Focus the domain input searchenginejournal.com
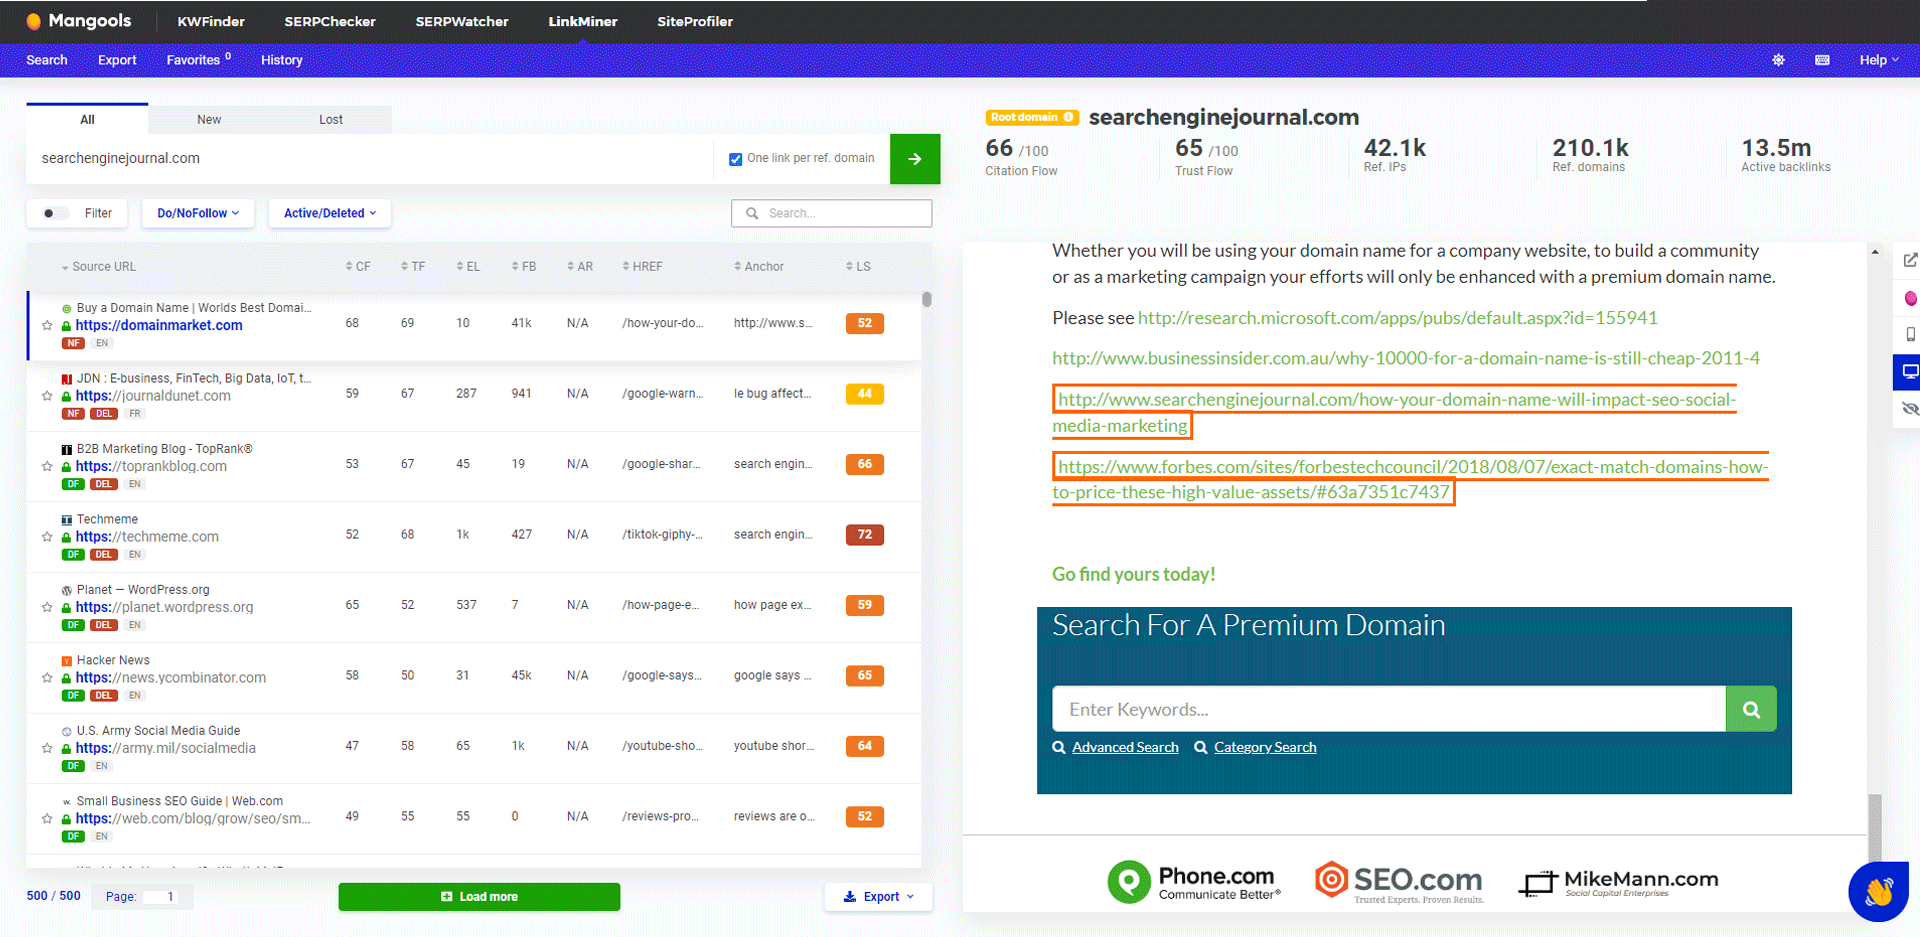The height and width of the screenshot is (937, 1920). coord(370,159)
